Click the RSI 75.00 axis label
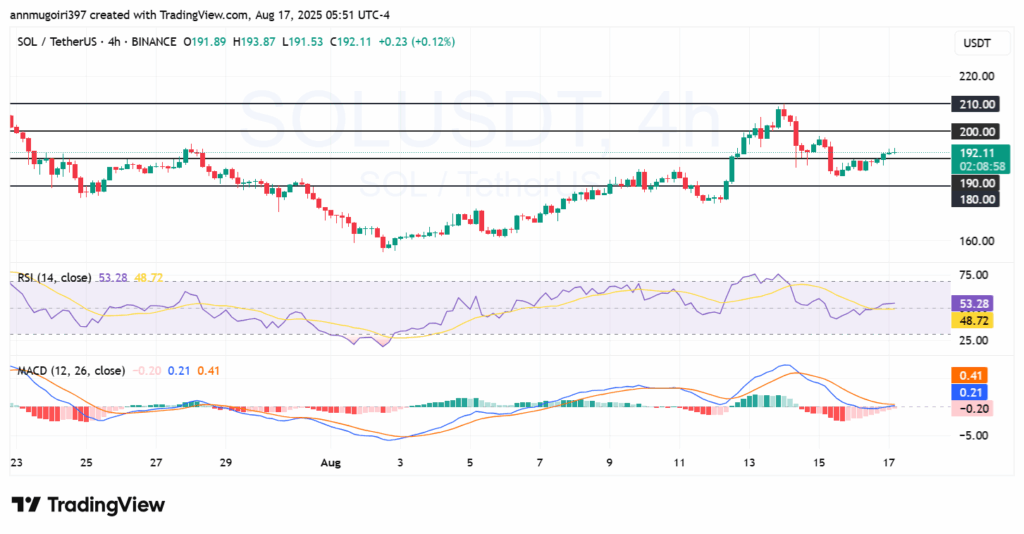 coord(974,275)
